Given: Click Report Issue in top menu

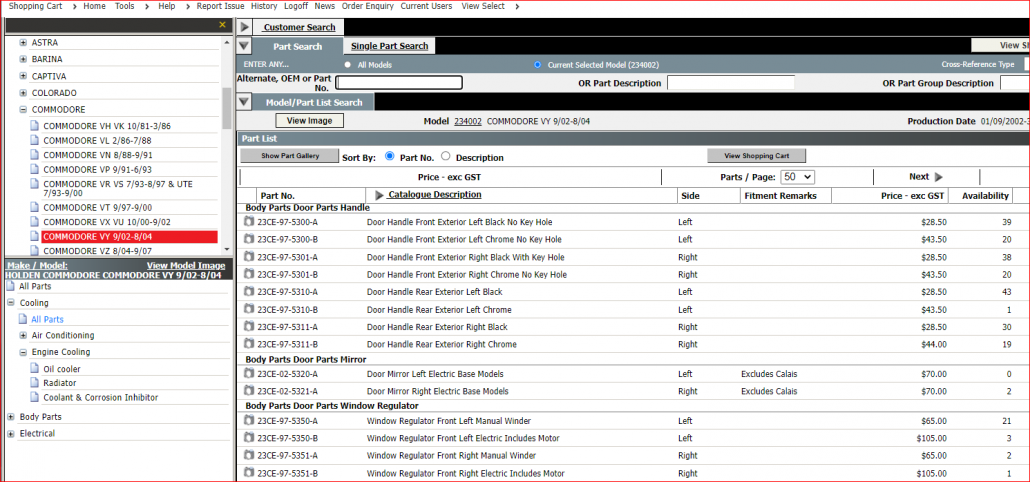Looking at the screenshot, I should (221, 6).
